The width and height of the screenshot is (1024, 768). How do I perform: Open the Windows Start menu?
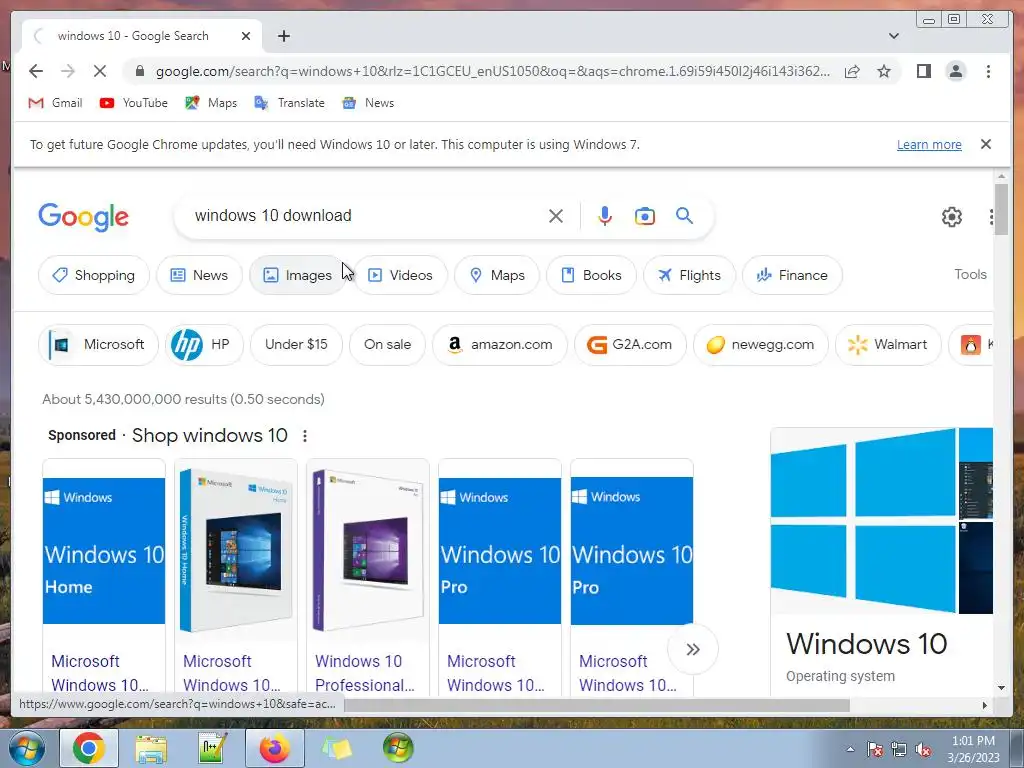(27, 748)
